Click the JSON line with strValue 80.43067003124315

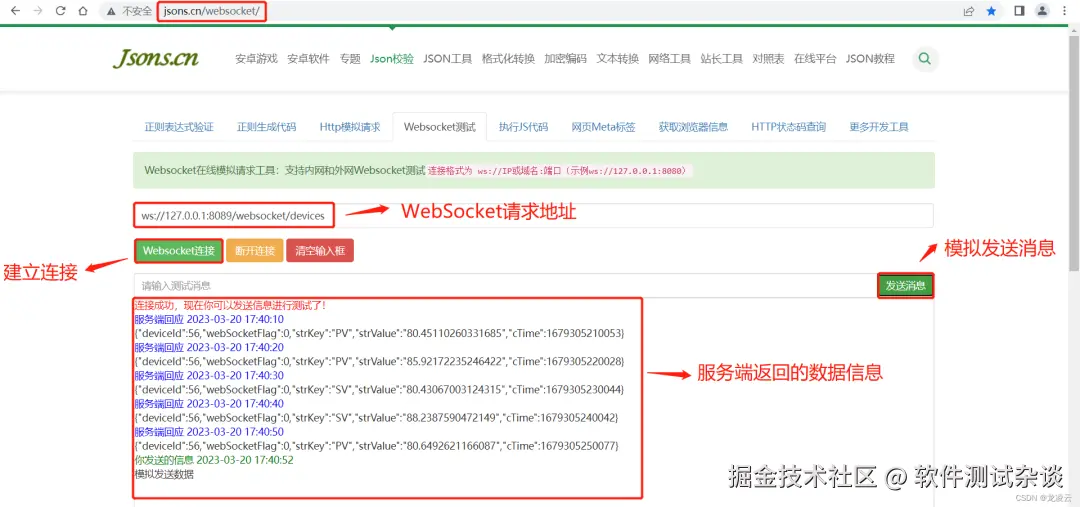click(x=380, y=390)
